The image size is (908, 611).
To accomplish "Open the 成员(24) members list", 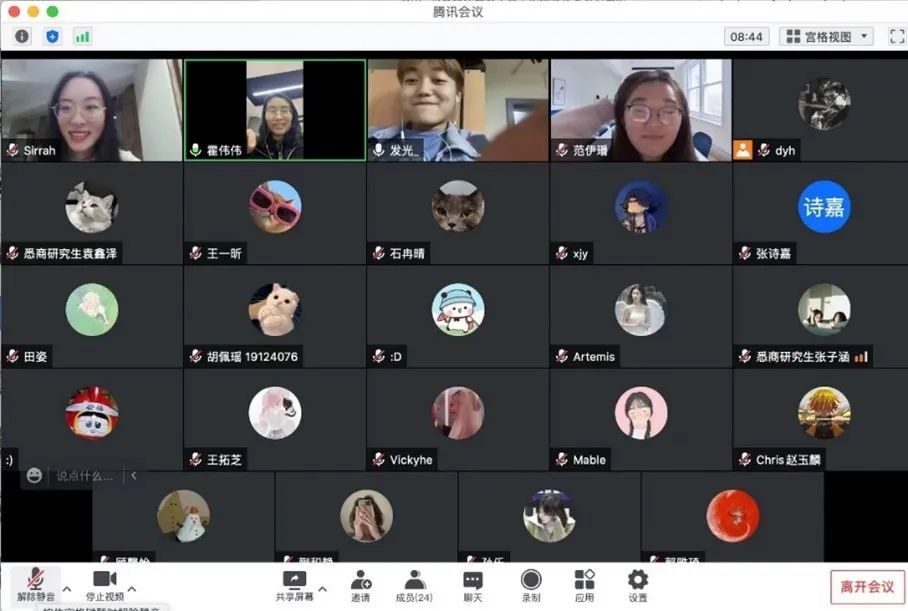I will [414, 584].
